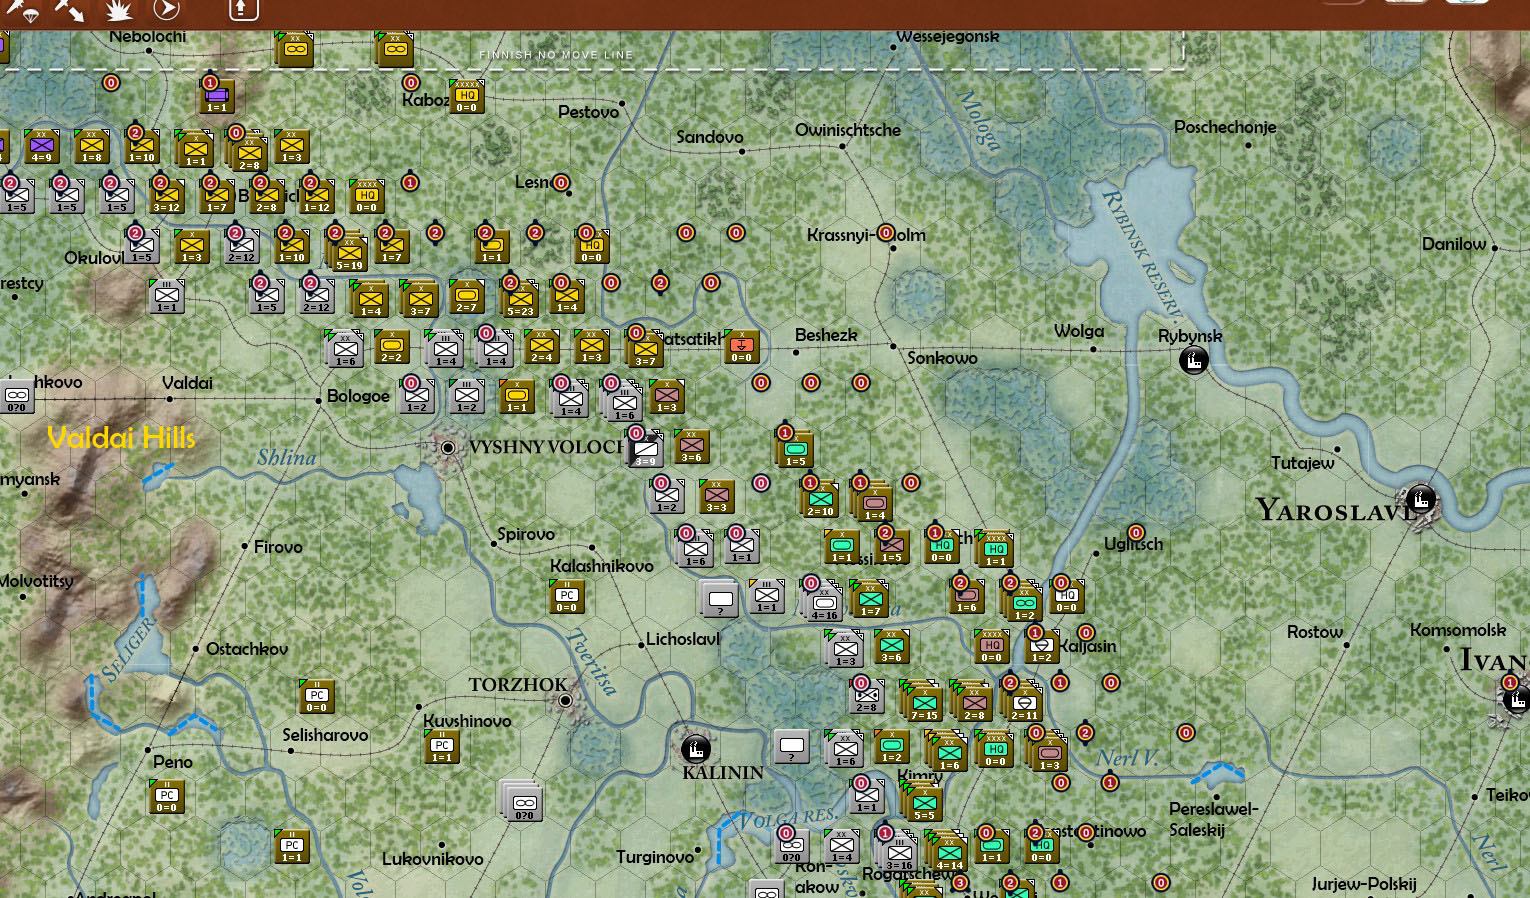Select the teal 7=15 unit stack
This screenshot has height=898, width=1530.
coord(922,701)
